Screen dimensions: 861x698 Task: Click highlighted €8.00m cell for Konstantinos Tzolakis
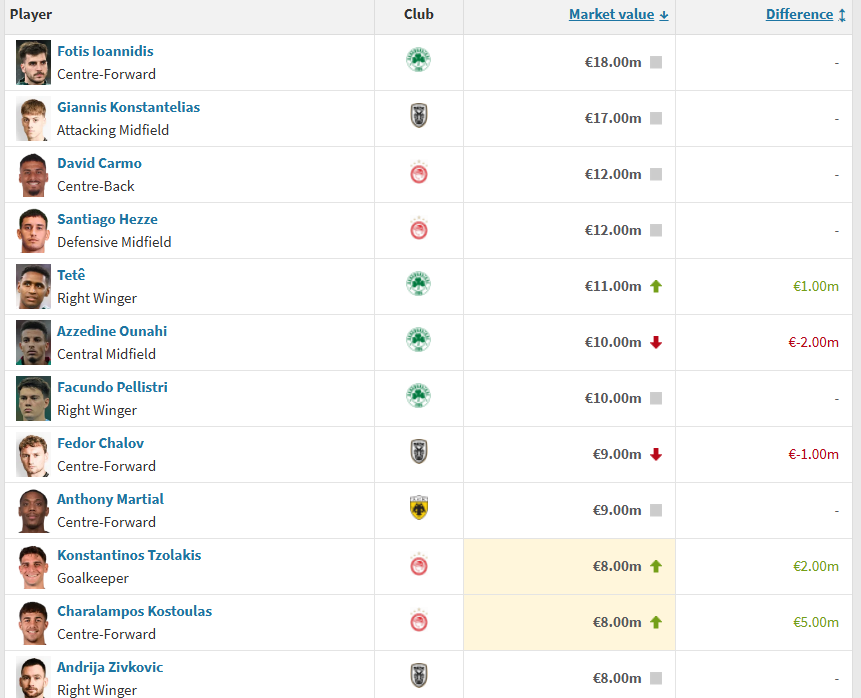click(x=569, y=566)
